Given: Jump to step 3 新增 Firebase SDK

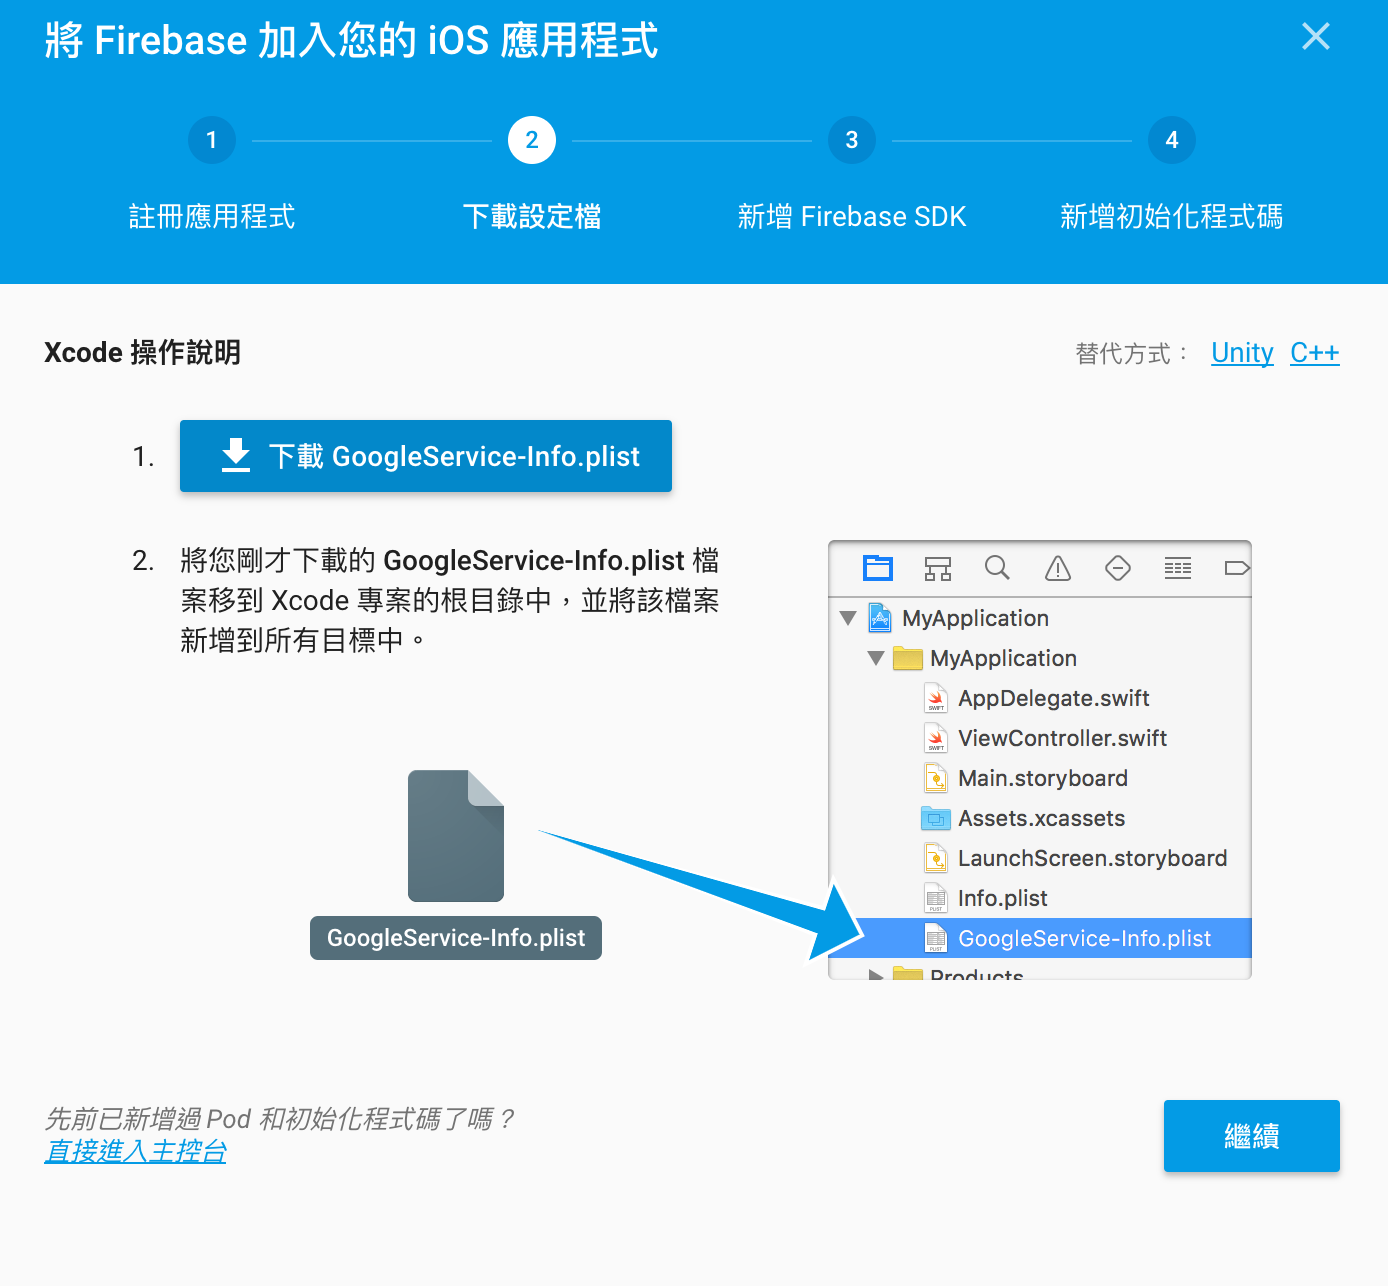Looking at the screenshot, I should (852, 140).
